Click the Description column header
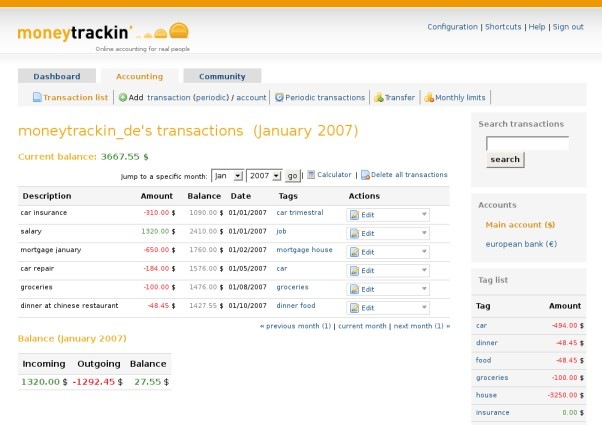Screen dimensions: 602x425 (47, 196)
